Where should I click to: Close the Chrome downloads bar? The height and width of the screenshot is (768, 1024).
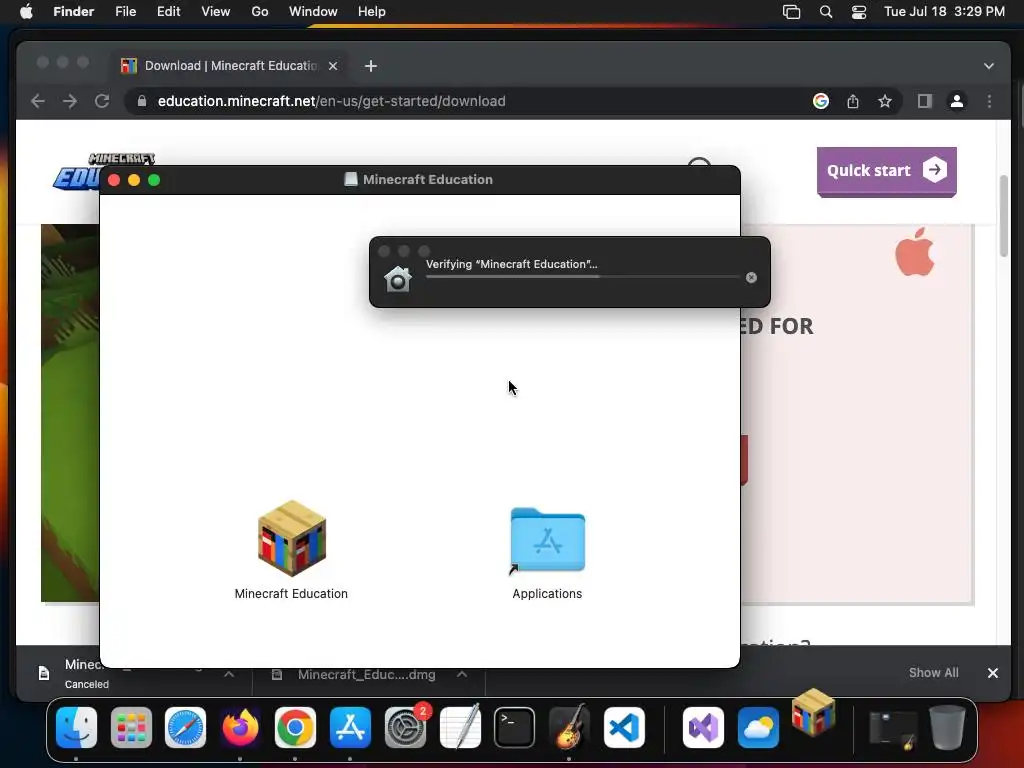click(x=993, y=673)
